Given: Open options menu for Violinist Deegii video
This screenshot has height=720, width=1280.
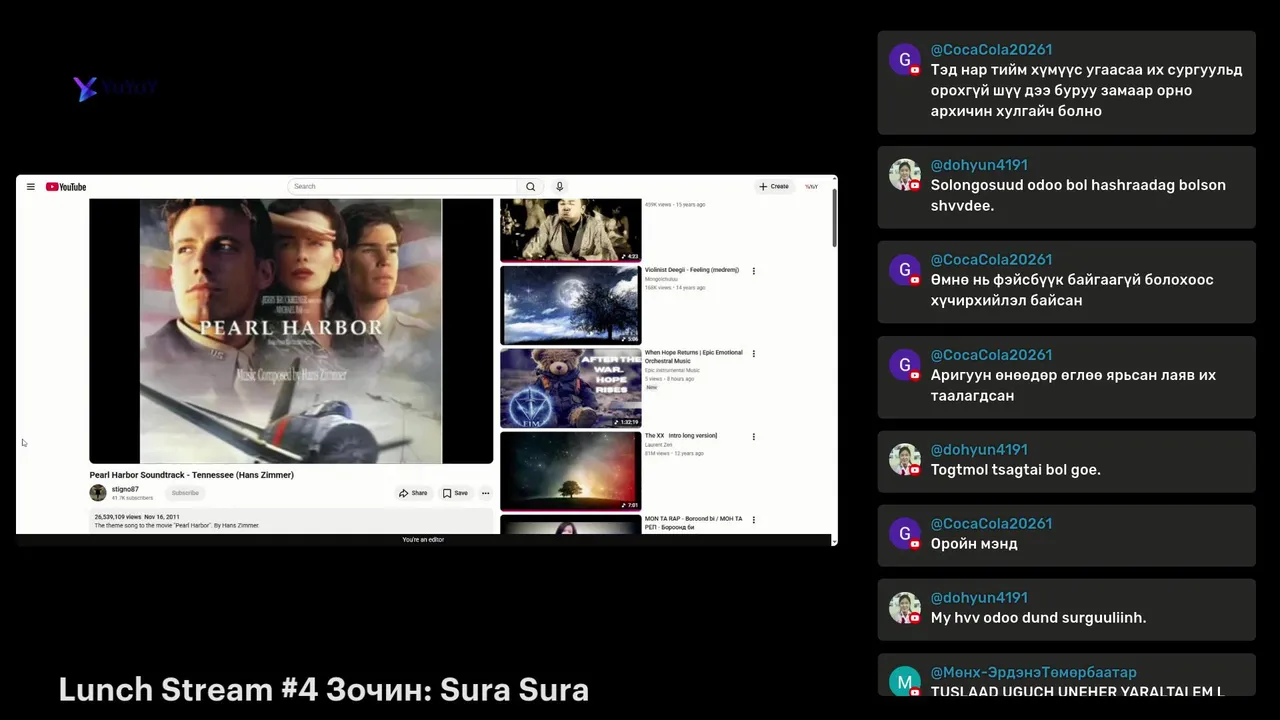Looking at the screenshot, I should [x=754, y=271].
